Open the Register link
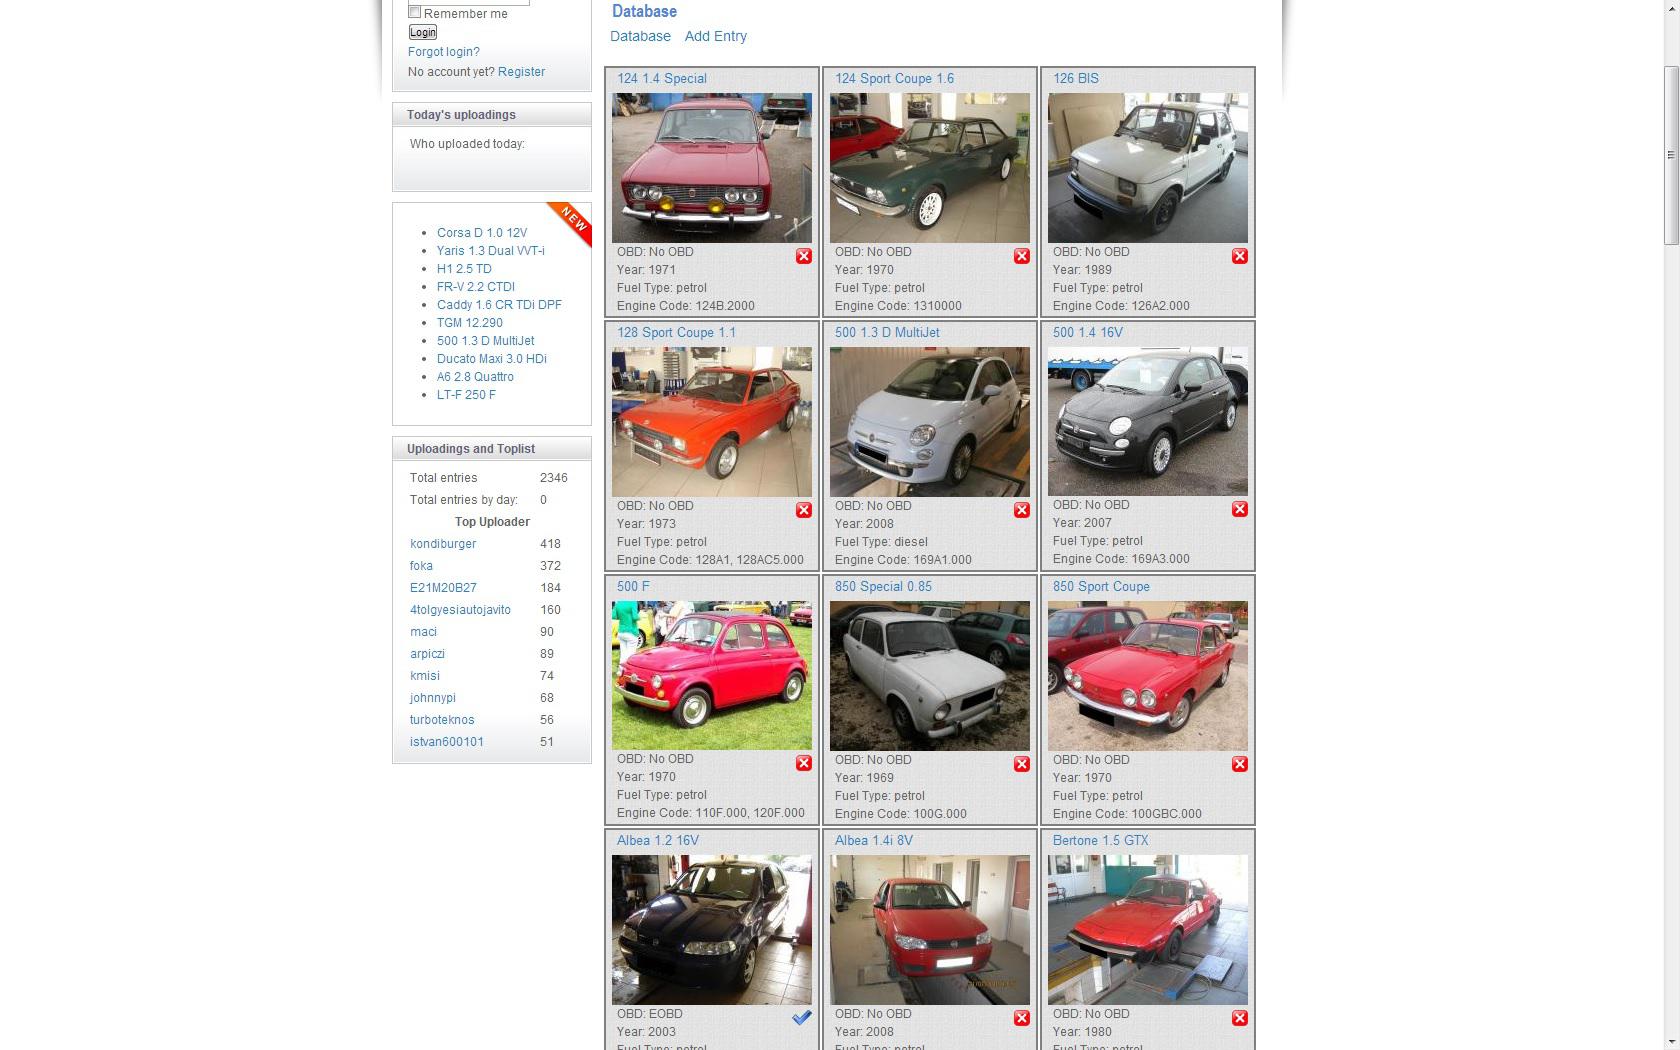This screenshot has height=1050, width=1680. click(x=521, y=72)
